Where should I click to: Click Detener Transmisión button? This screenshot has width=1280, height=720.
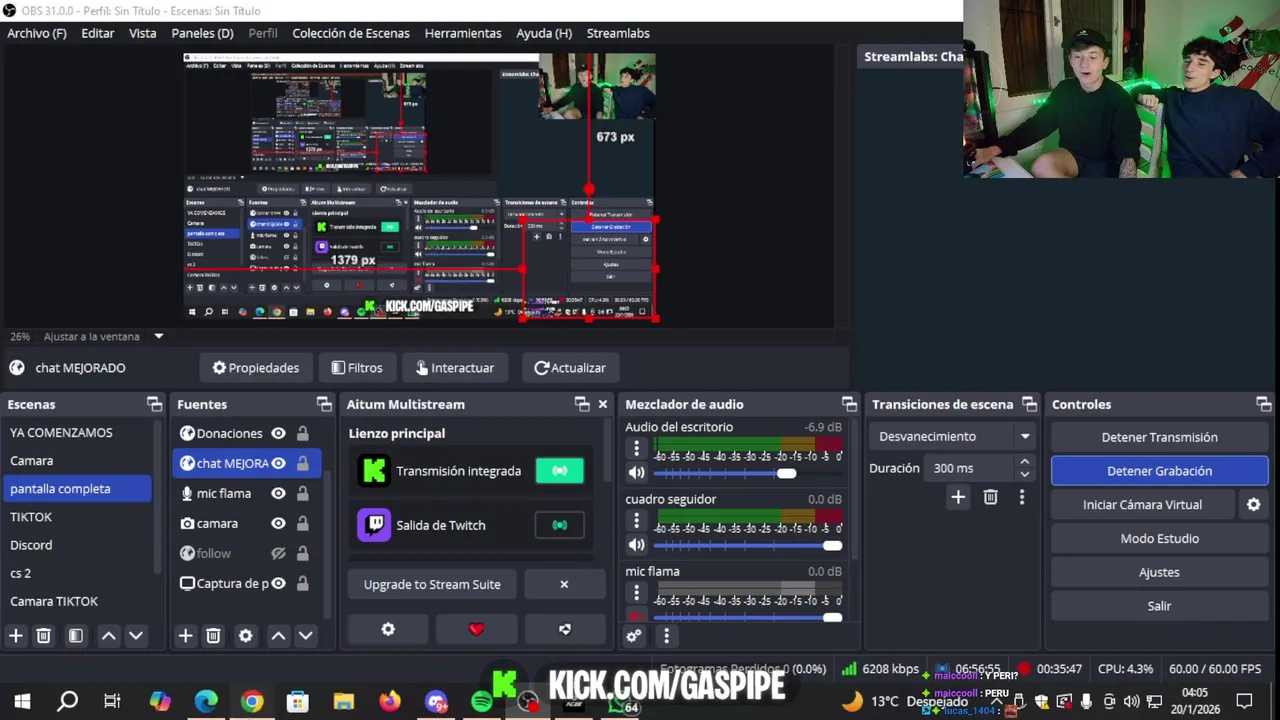tap(1159, 437)
